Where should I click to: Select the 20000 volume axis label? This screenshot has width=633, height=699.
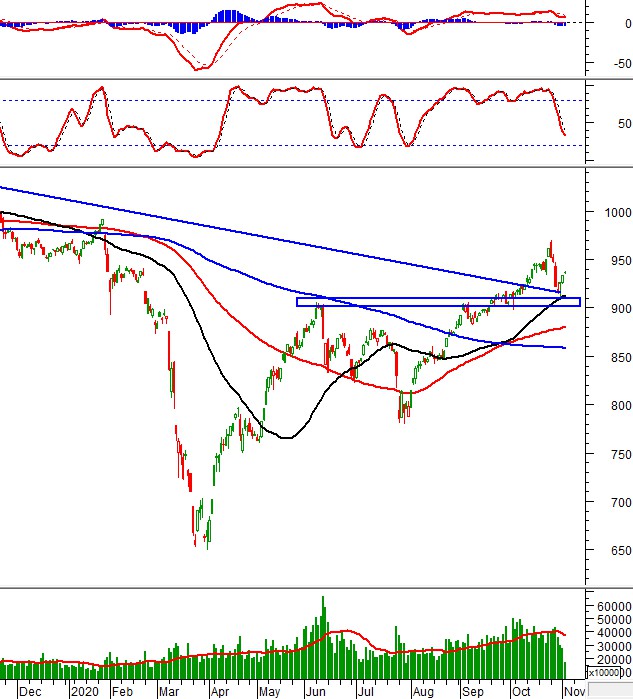tap(608, 660)
